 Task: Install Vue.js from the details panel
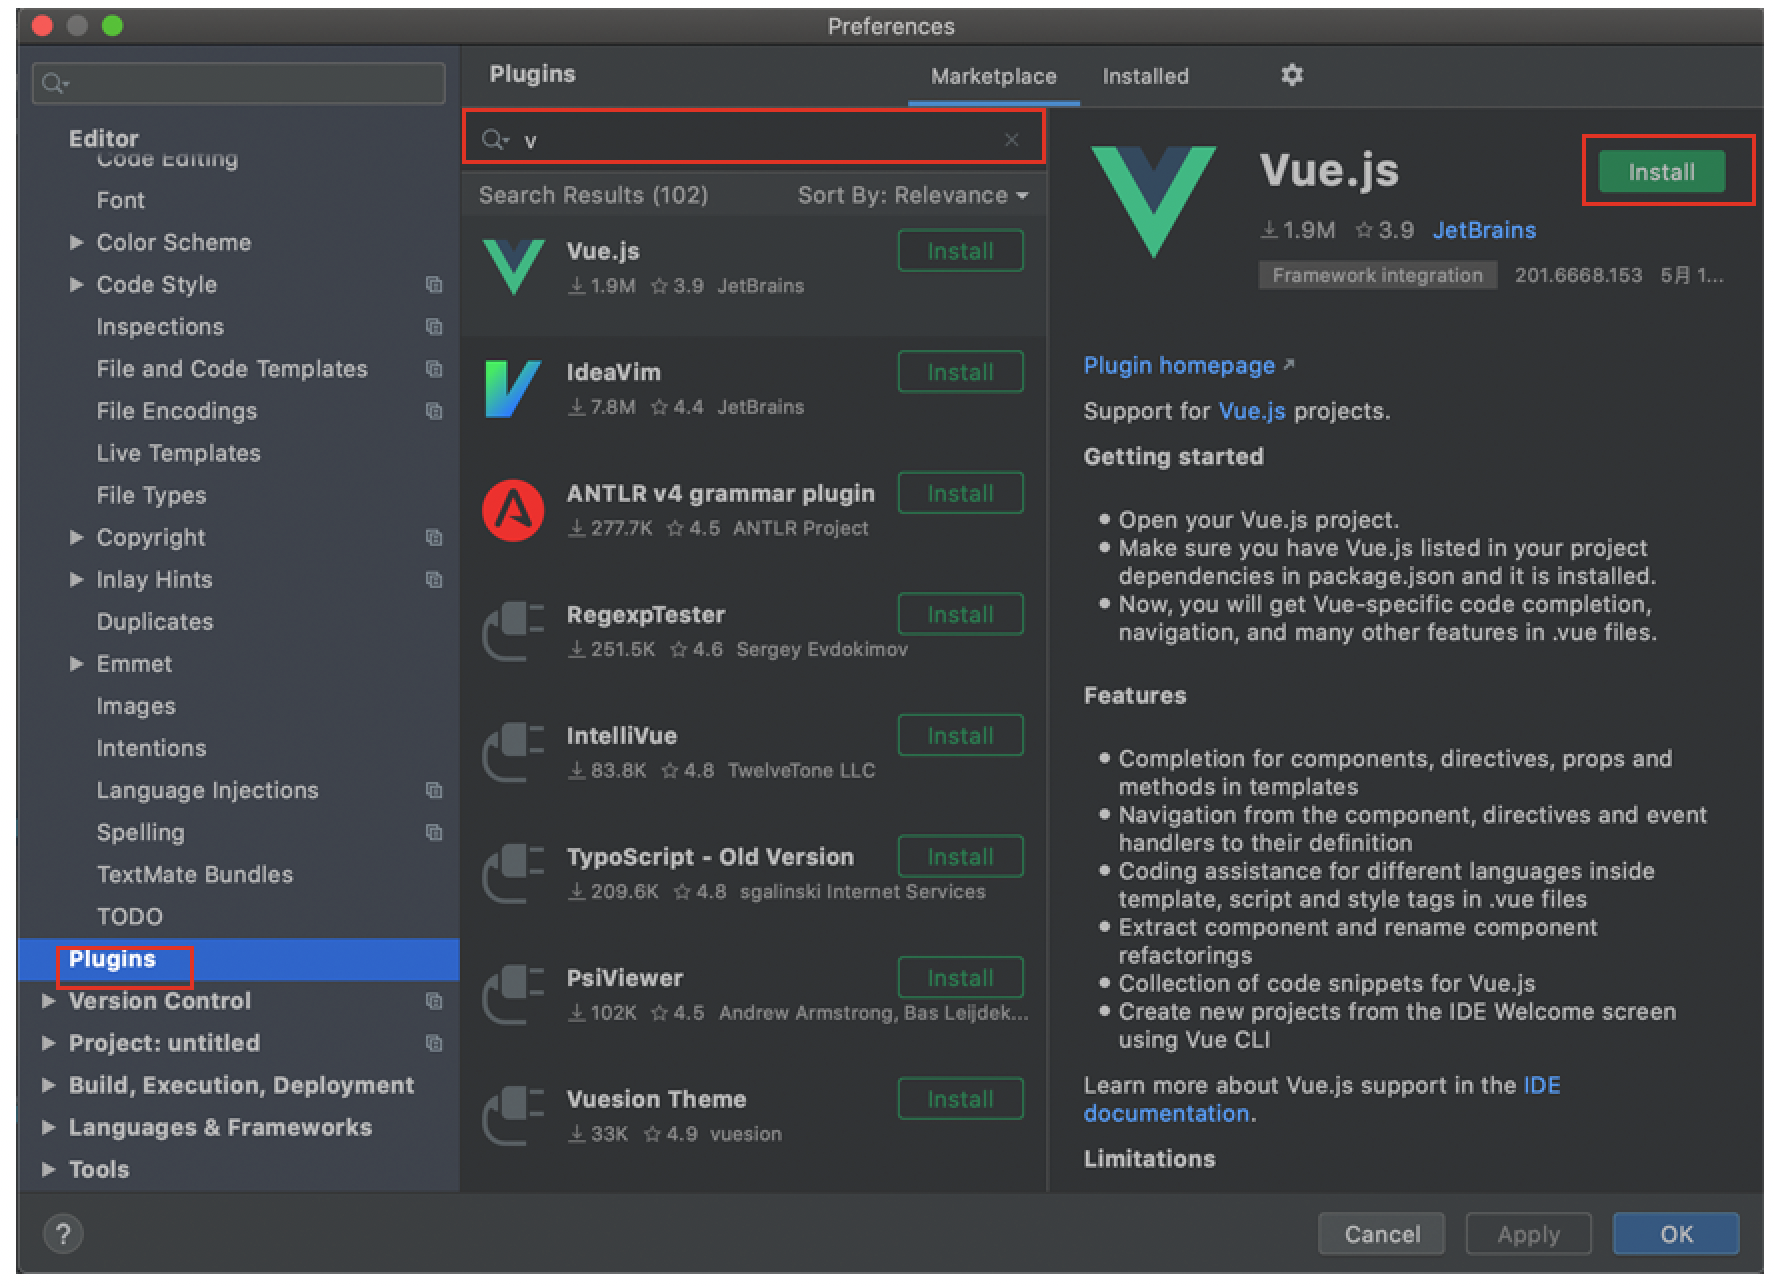click(x=1661, y=171)
